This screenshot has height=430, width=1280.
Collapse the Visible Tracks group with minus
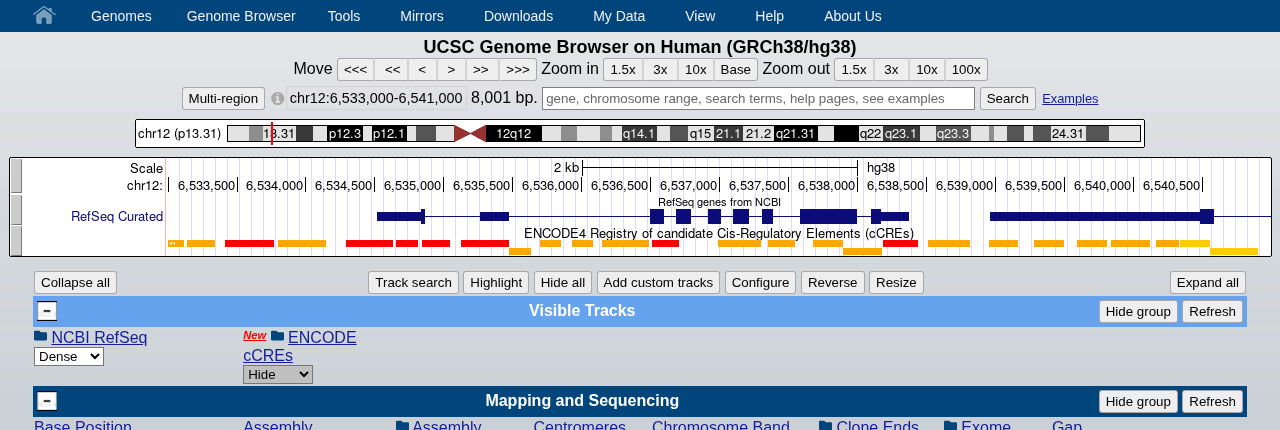pyautogui.click(x=47, y=311)
